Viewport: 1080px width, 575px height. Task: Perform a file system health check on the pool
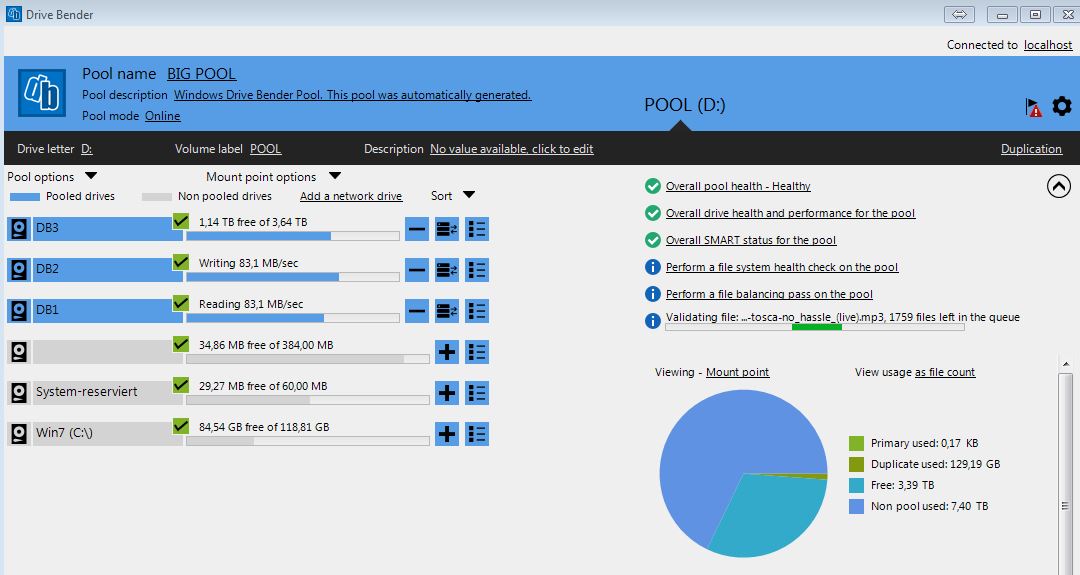point(782,267)
